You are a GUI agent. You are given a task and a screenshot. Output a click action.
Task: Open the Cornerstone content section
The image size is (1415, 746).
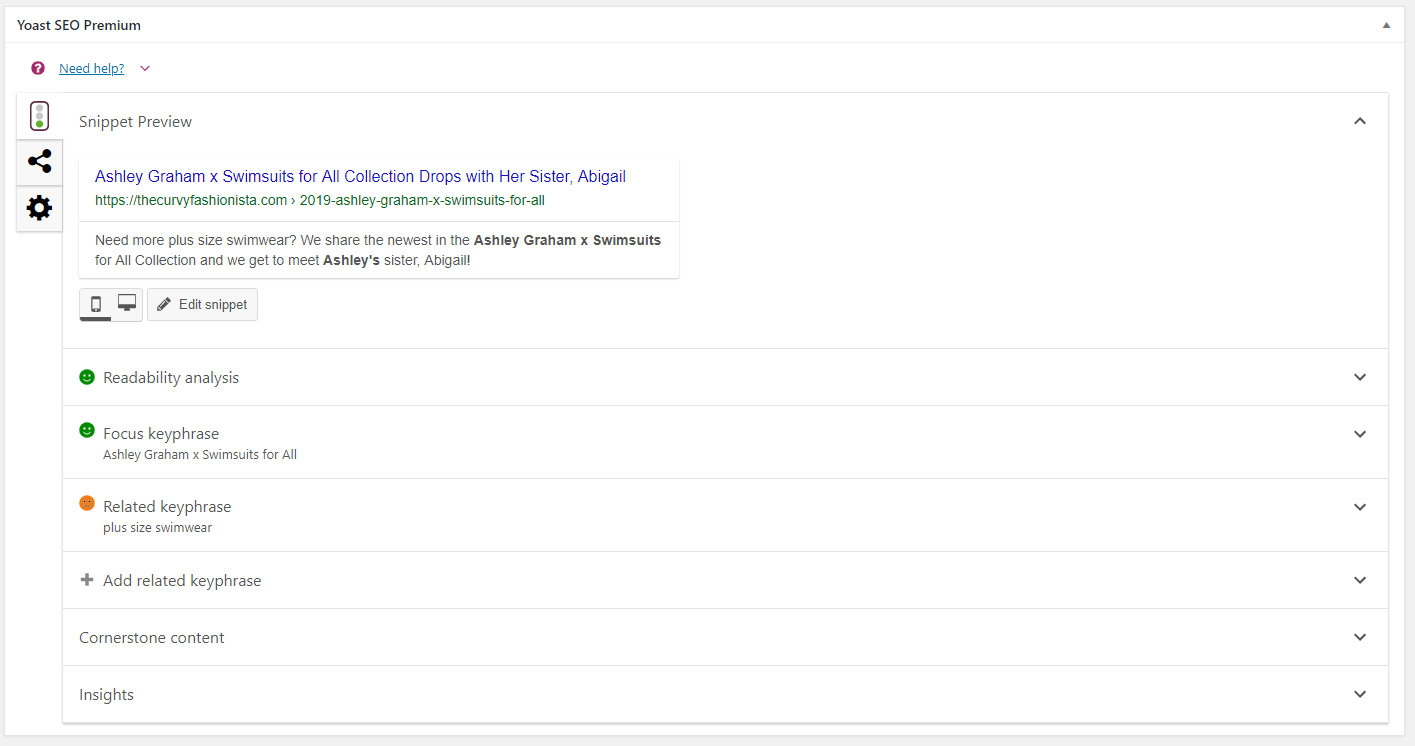152,638
